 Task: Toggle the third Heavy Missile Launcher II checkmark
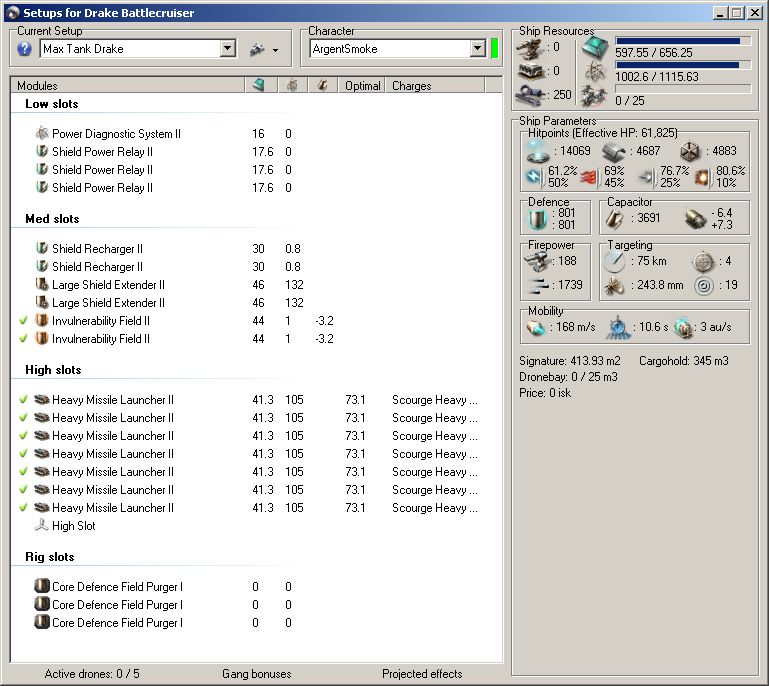(23, 435)
